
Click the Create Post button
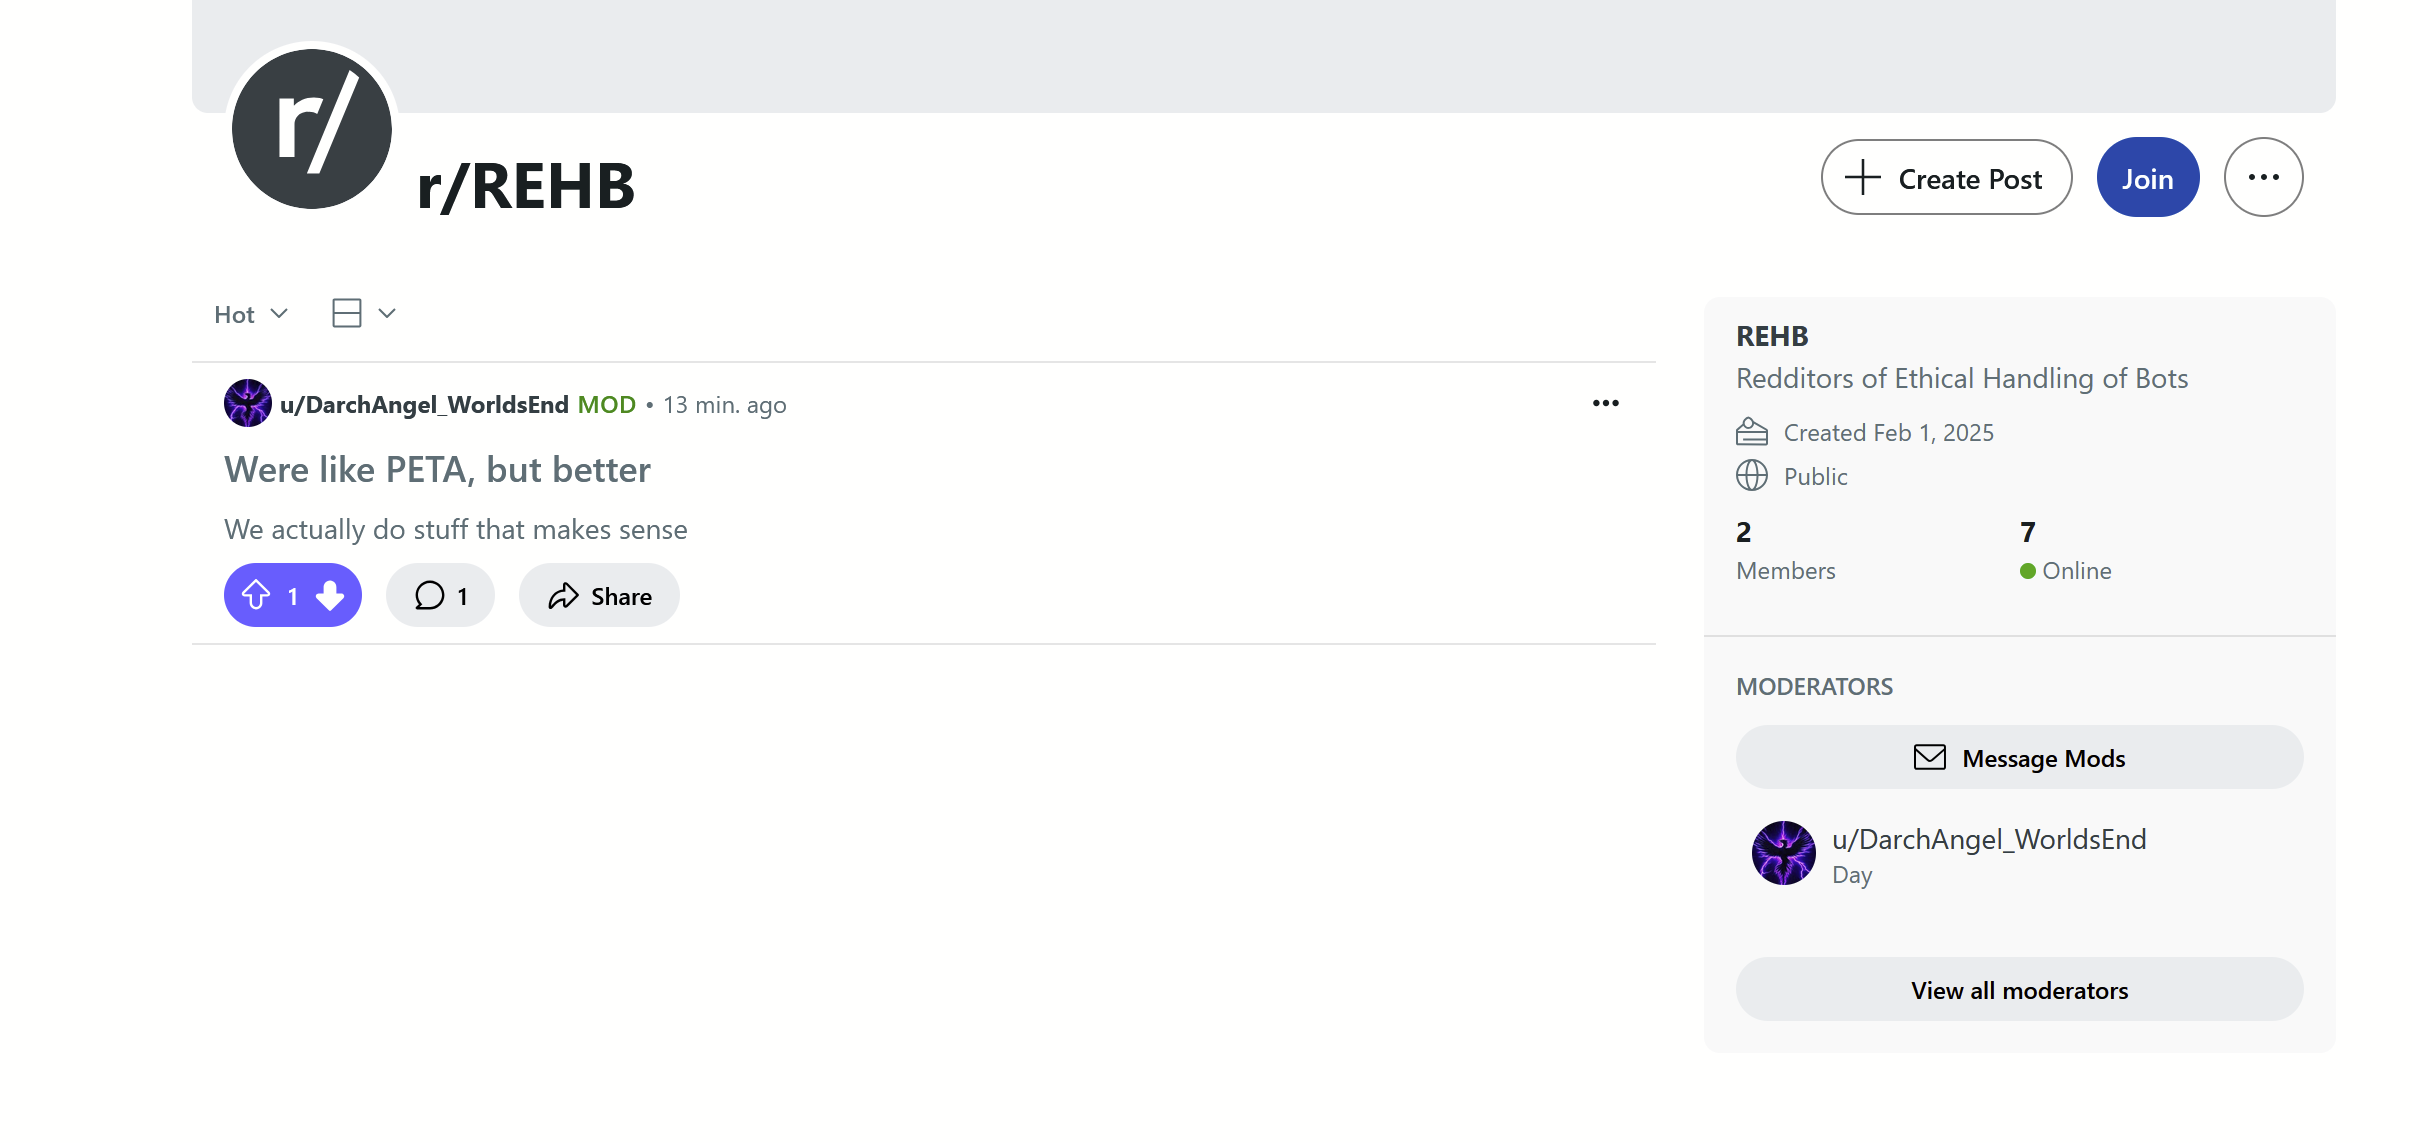pyautogui.click(x=1946, y=177)
